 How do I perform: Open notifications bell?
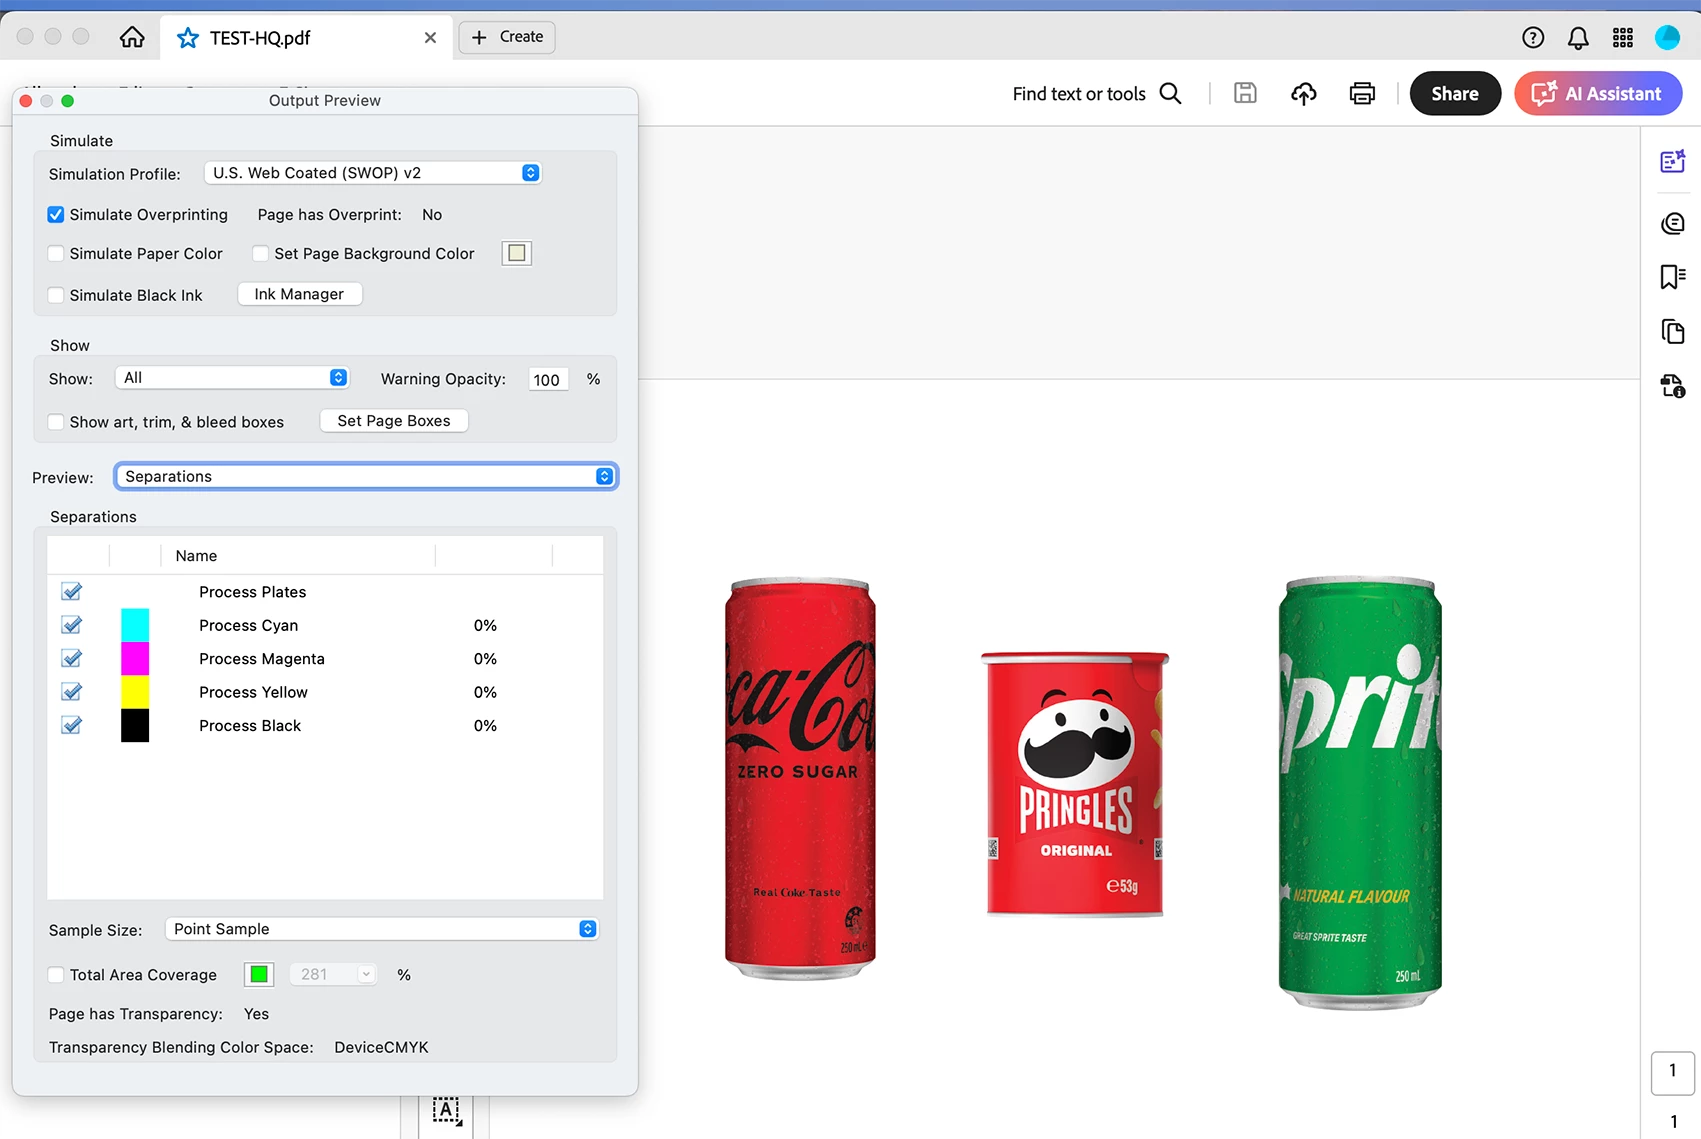pos(1578,38)
